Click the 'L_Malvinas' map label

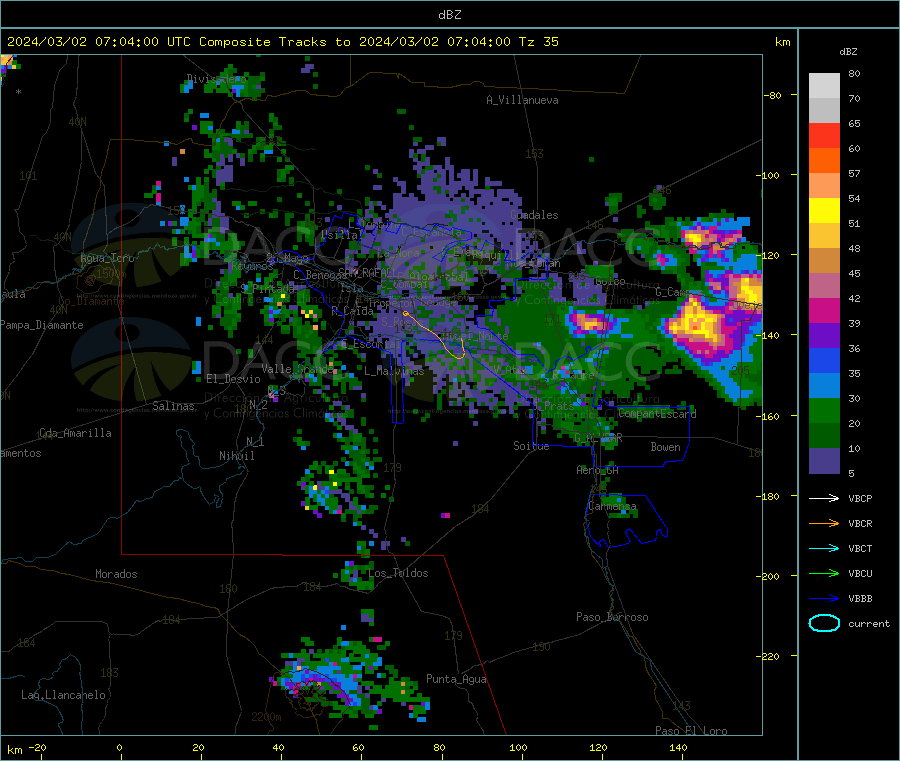[x=394, y=371]
